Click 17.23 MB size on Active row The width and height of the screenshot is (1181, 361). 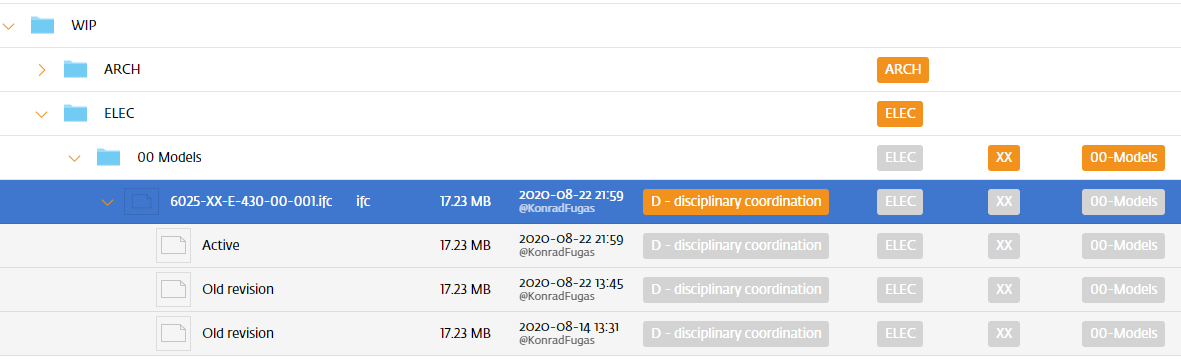point(465,245)
